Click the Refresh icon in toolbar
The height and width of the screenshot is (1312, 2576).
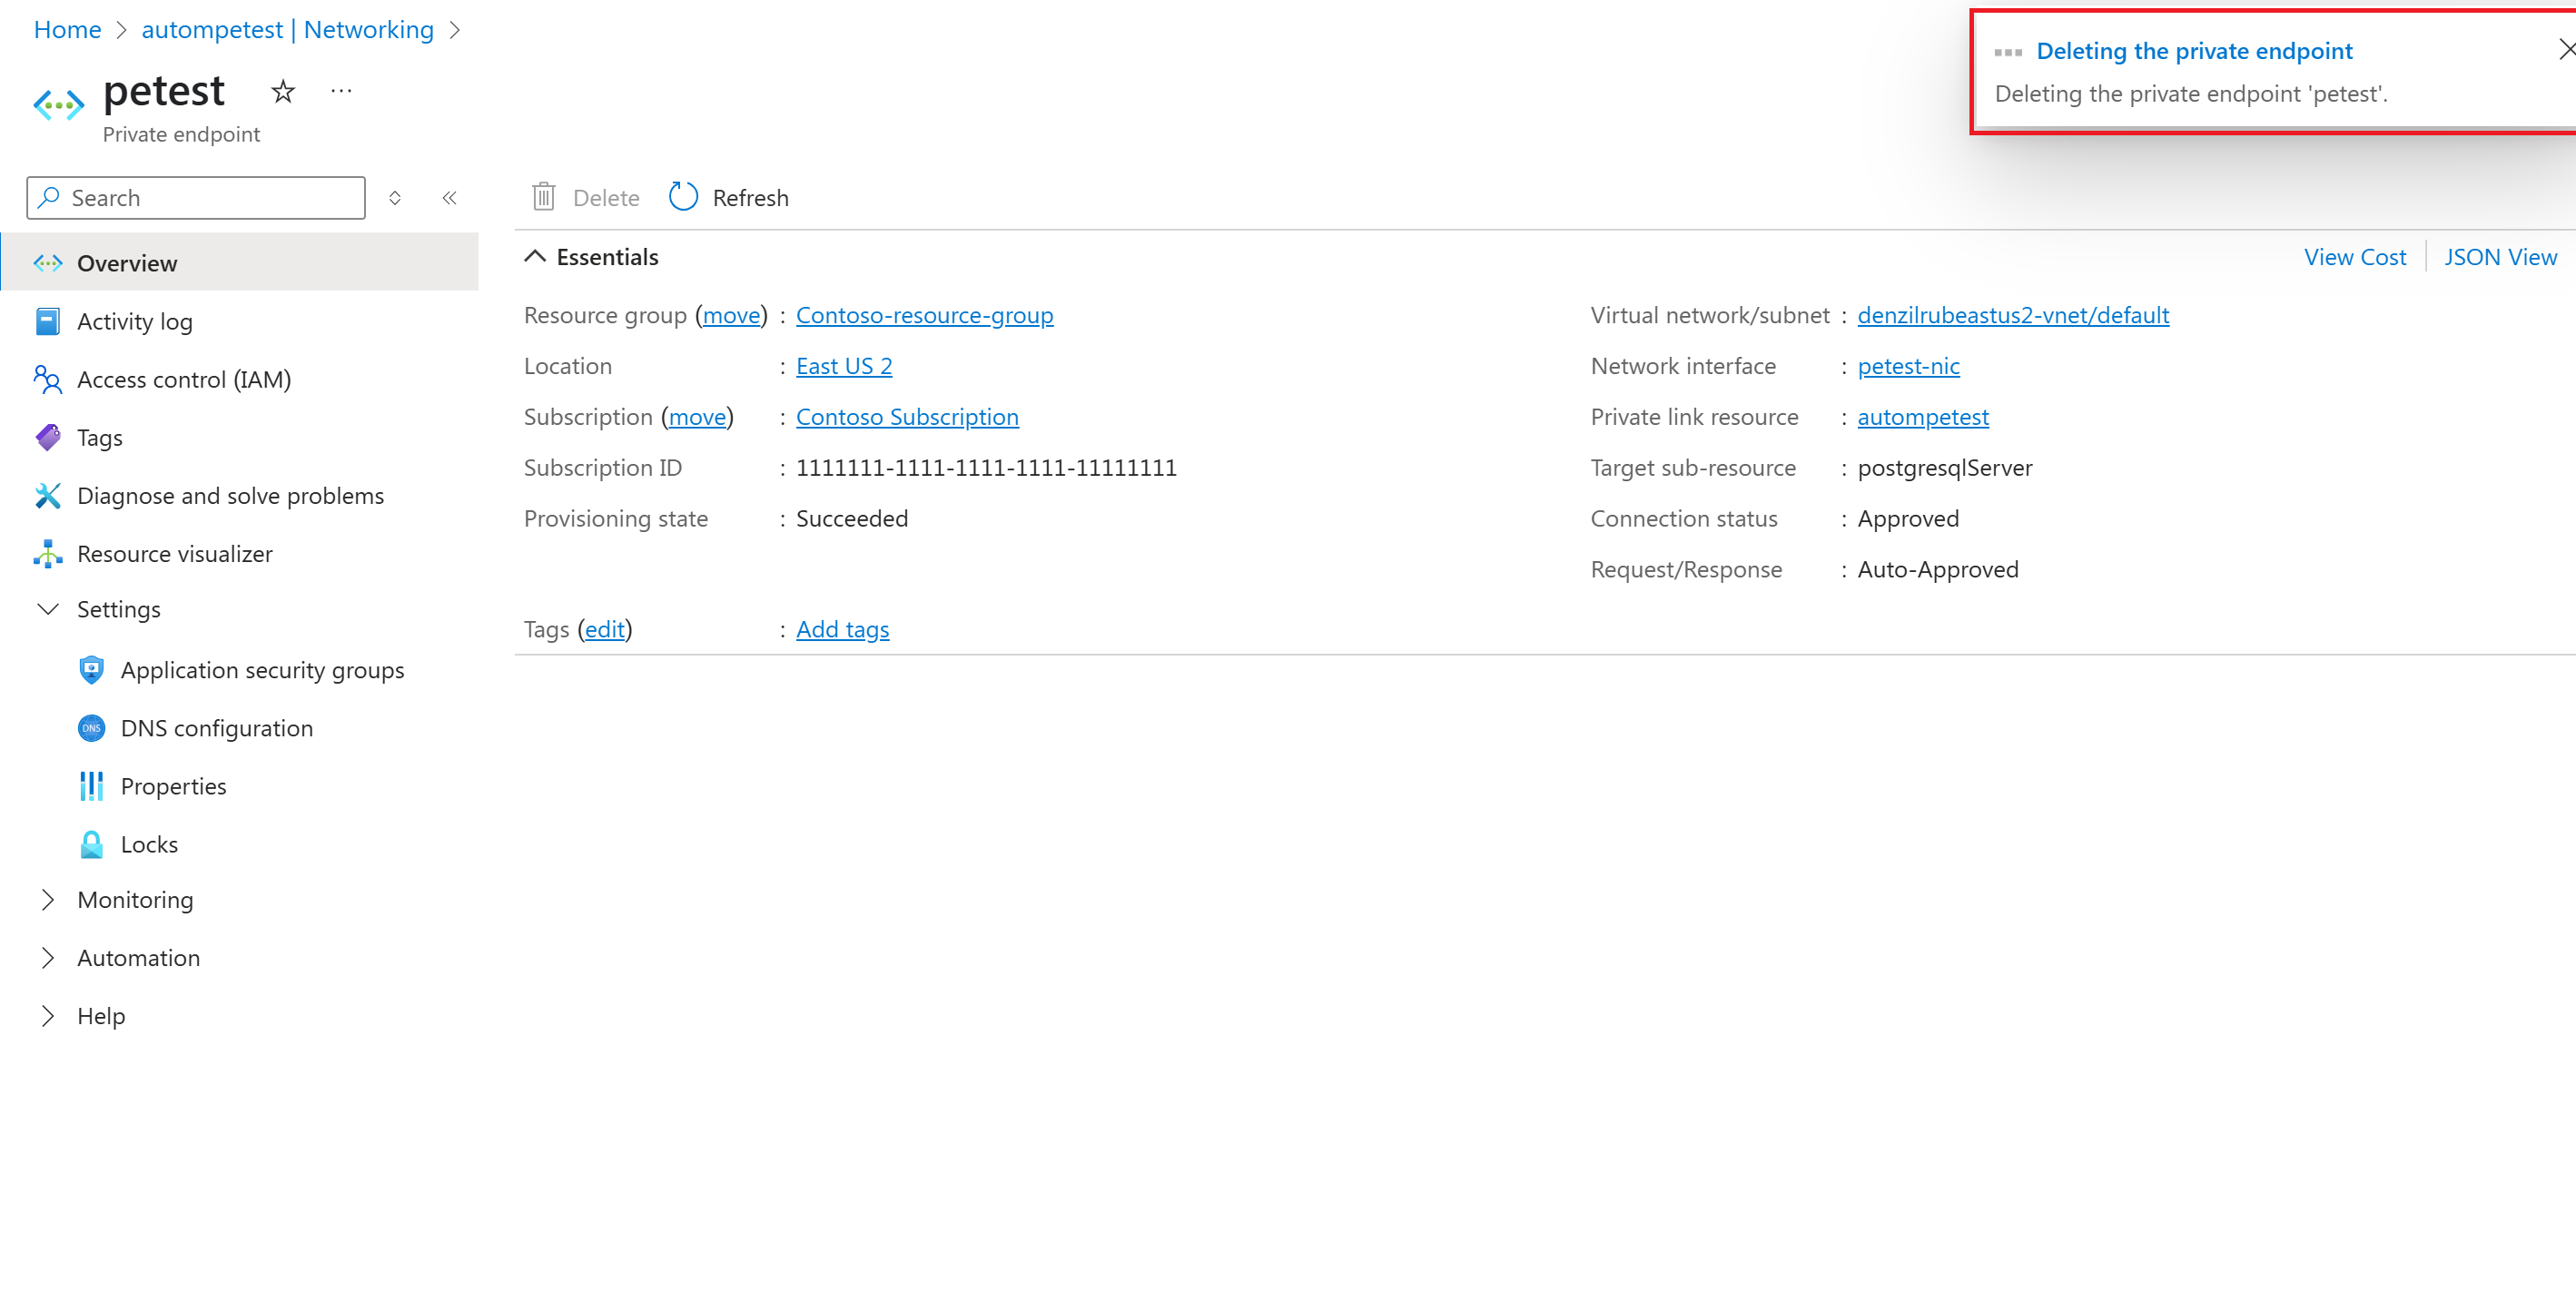pos(683,197)
